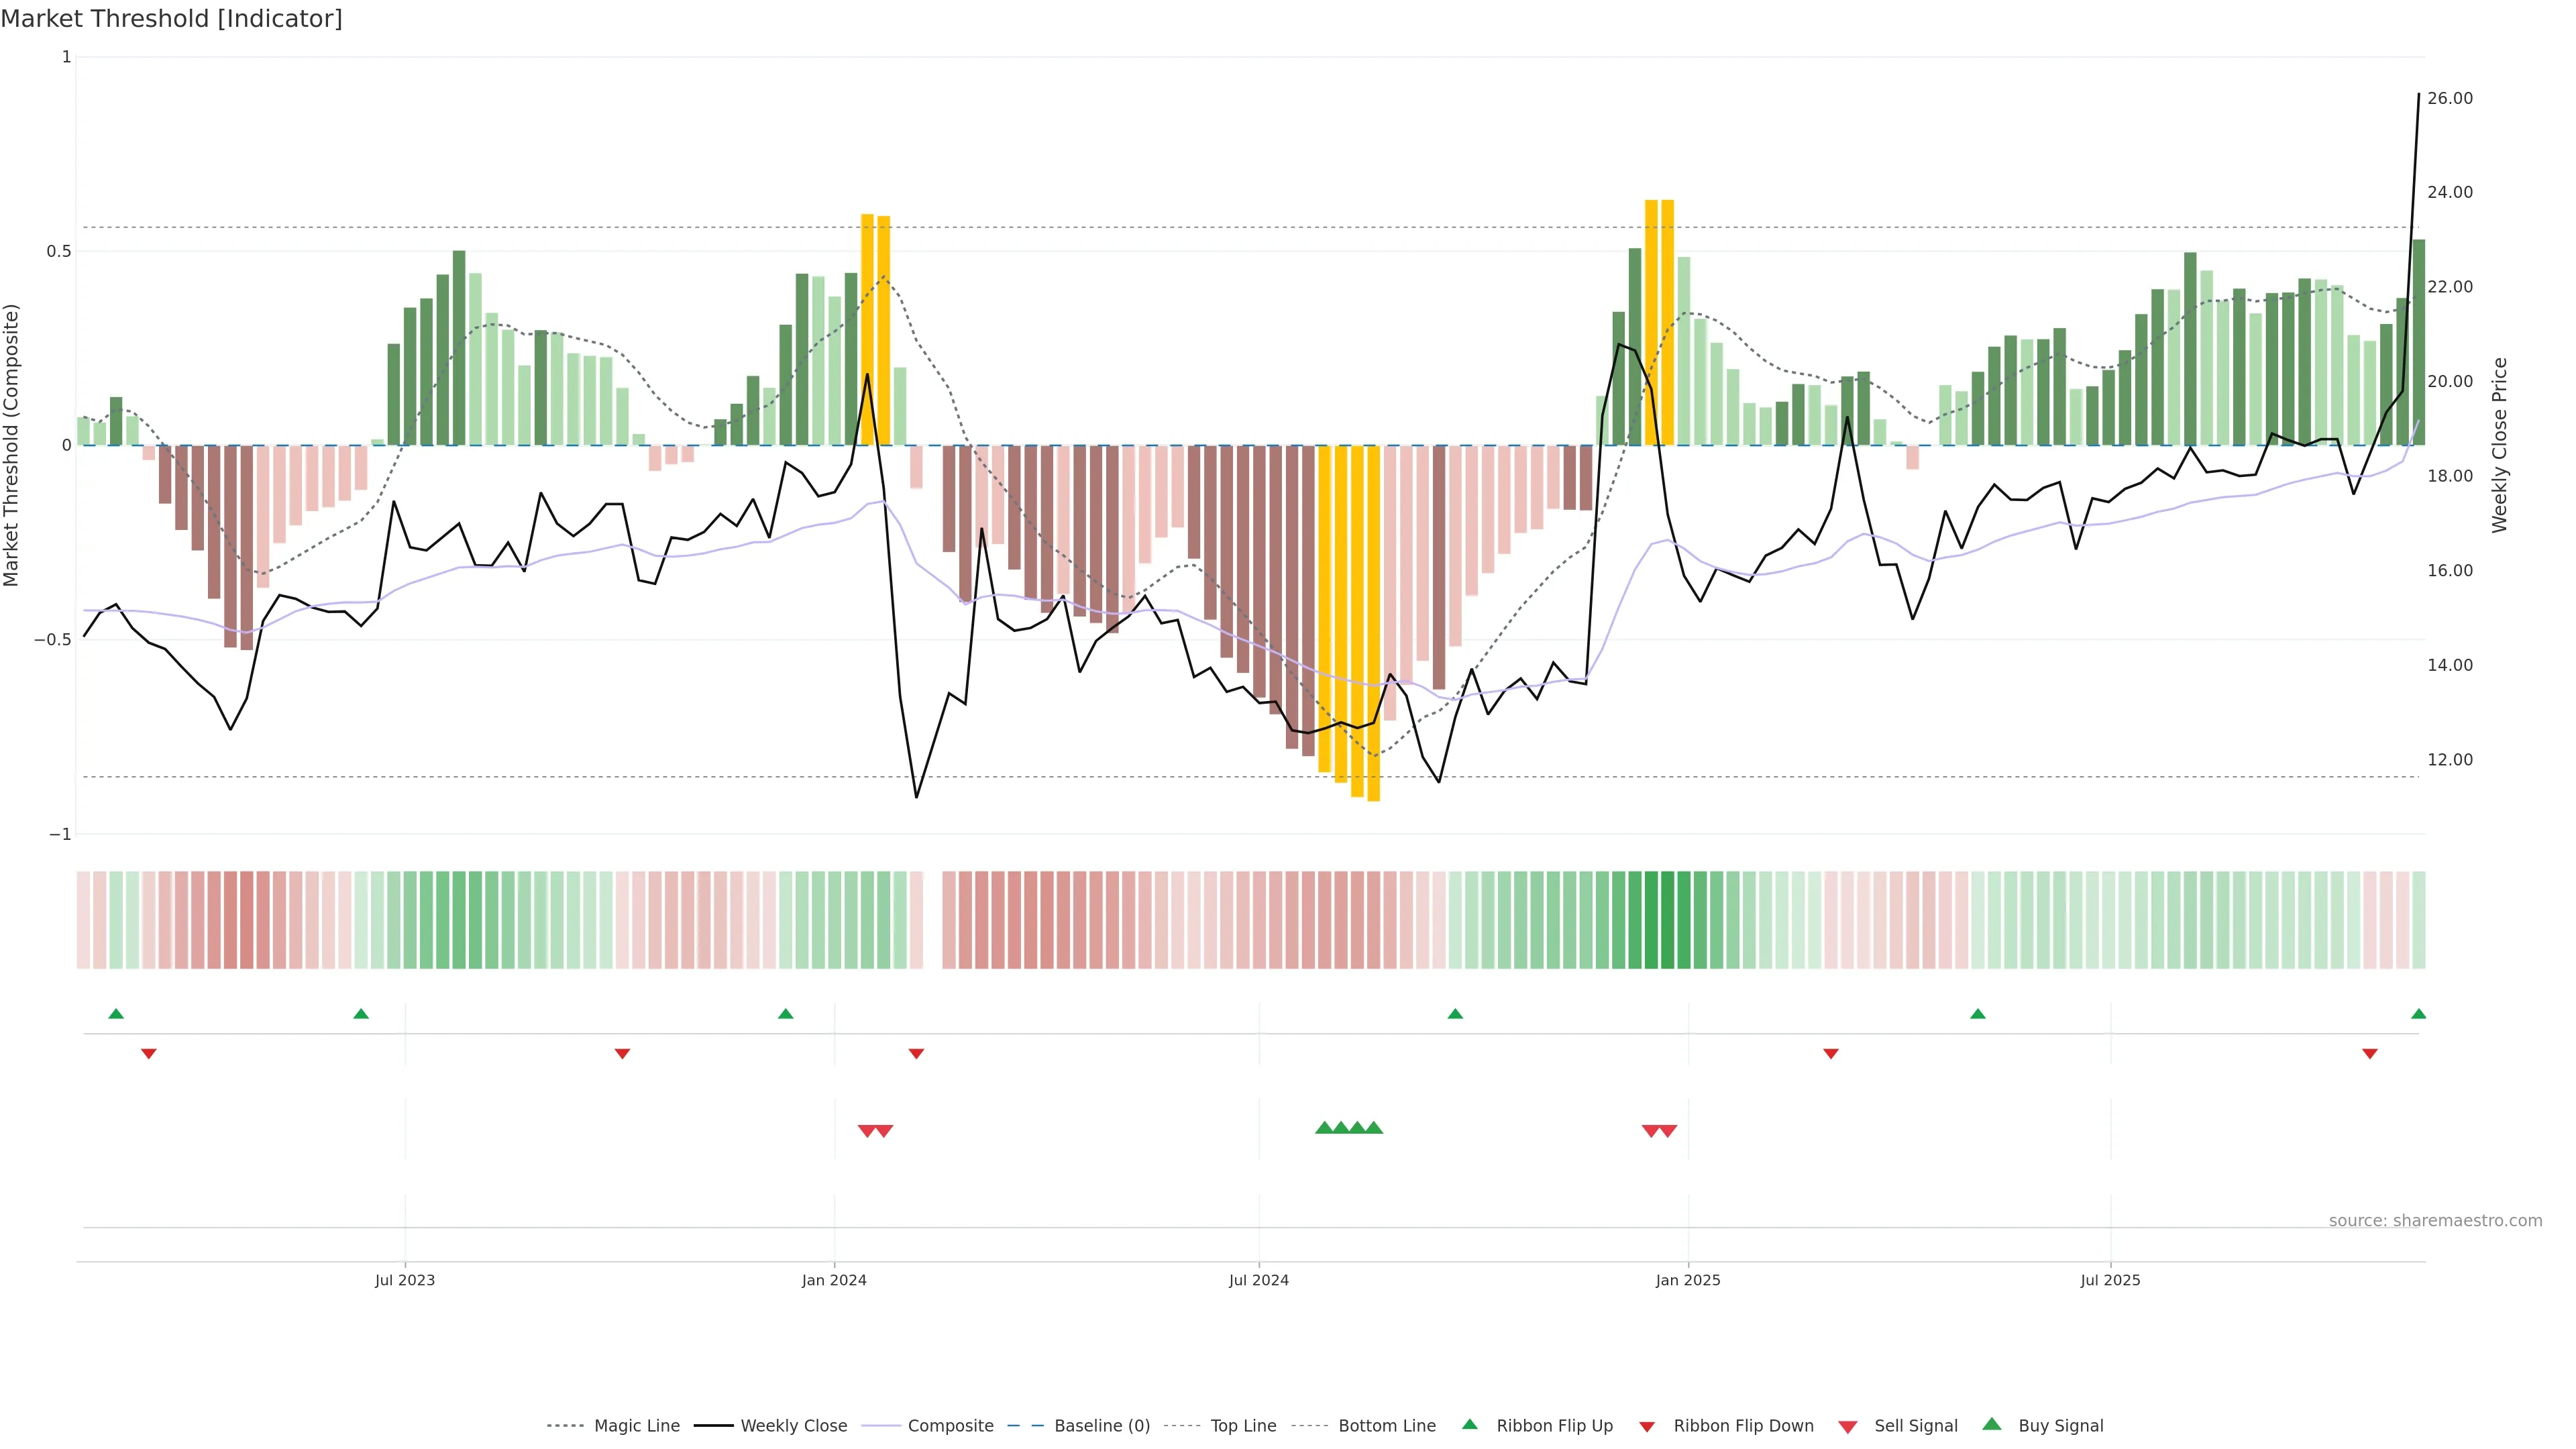Viewport: 2576px width, 1449px height.
Task: Toggle the Magic Line legend entry
Action: (x=636, y=1426)
